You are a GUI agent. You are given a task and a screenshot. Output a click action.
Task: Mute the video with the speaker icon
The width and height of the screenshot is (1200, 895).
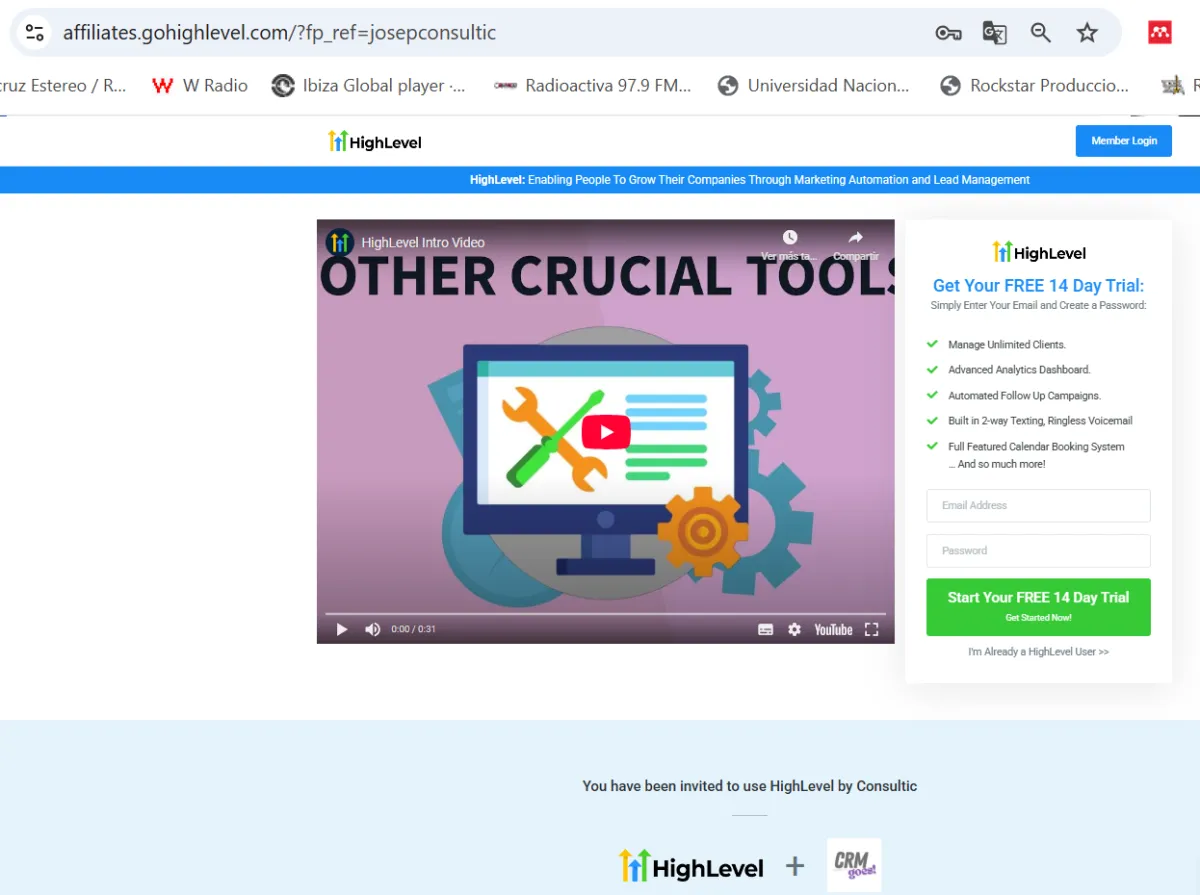click(x=372, y=629)
